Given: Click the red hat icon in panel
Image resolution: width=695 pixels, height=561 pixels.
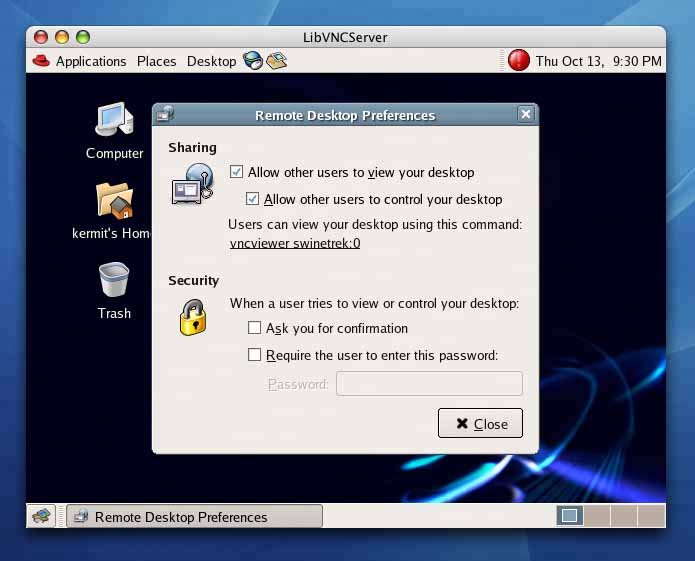Looking at the screenshot, I should tap(41, 61).
